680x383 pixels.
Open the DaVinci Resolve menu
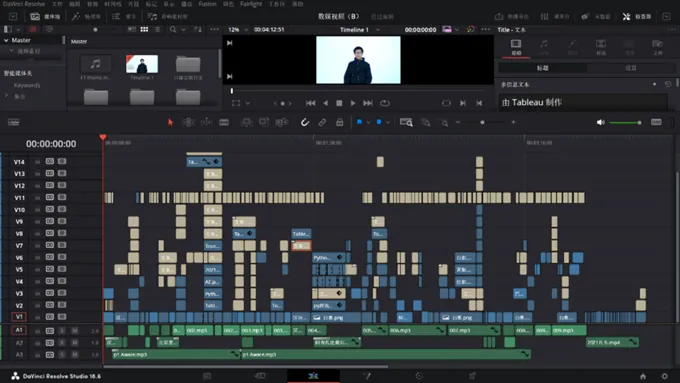[24, 4]
